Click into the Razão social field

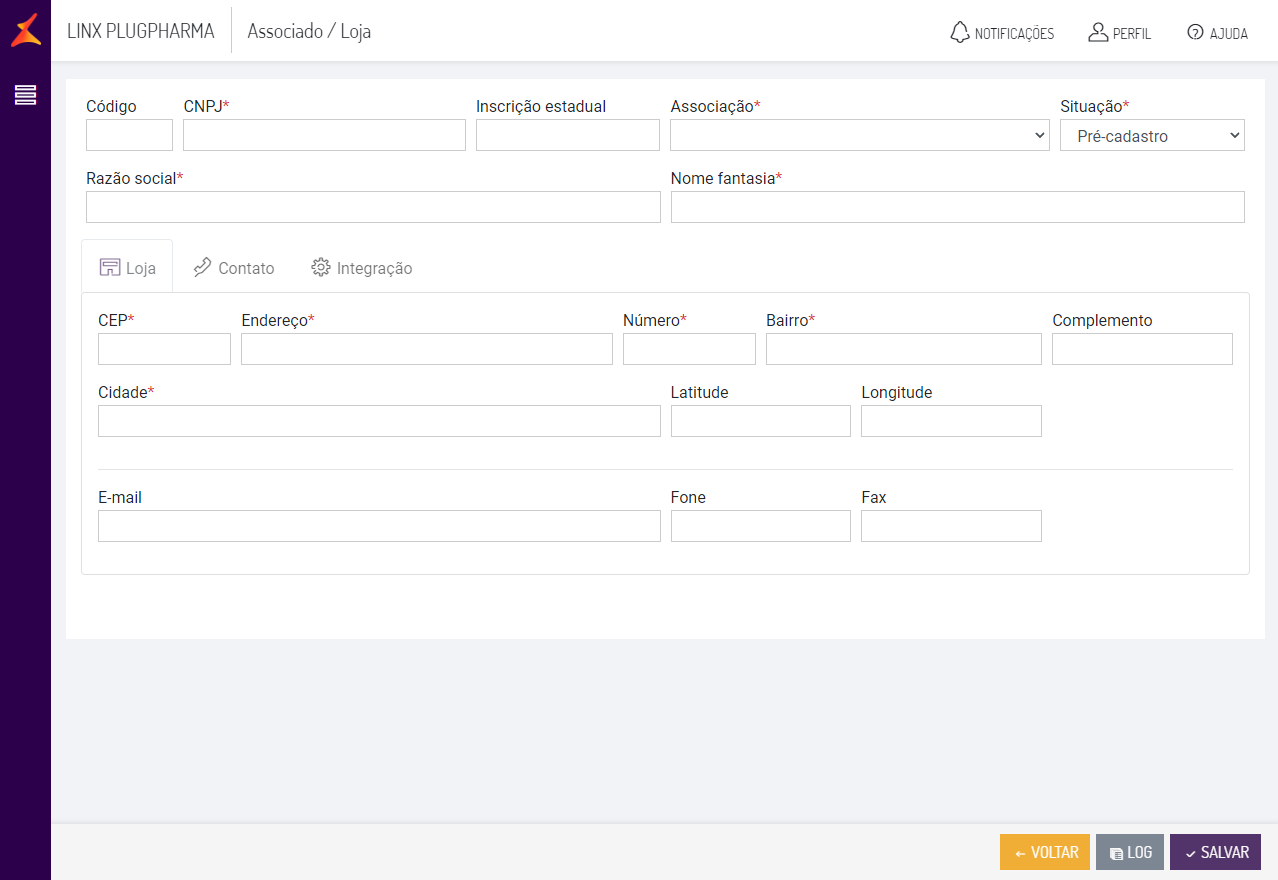click(373, 207)
